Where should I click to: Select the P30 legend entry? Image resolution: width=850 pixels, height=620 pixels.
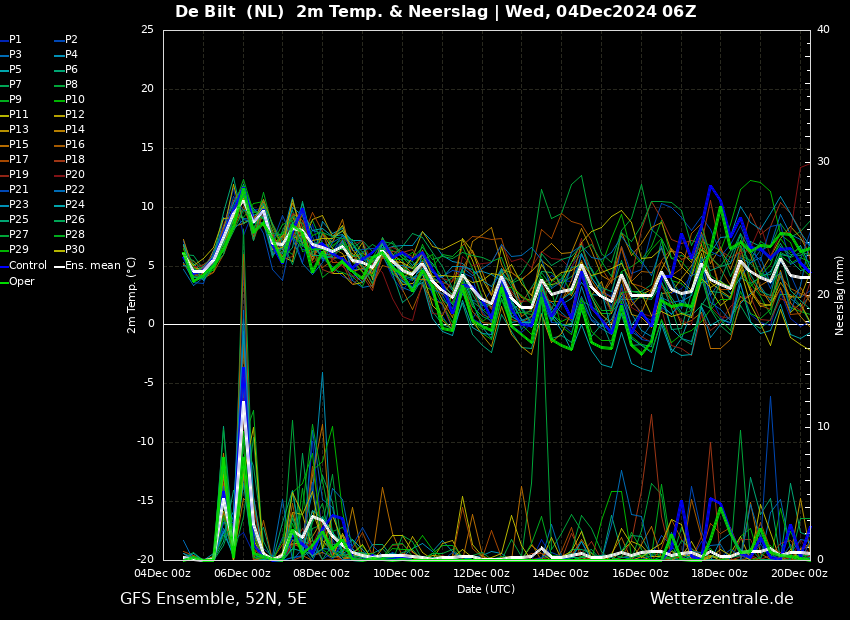75,250
